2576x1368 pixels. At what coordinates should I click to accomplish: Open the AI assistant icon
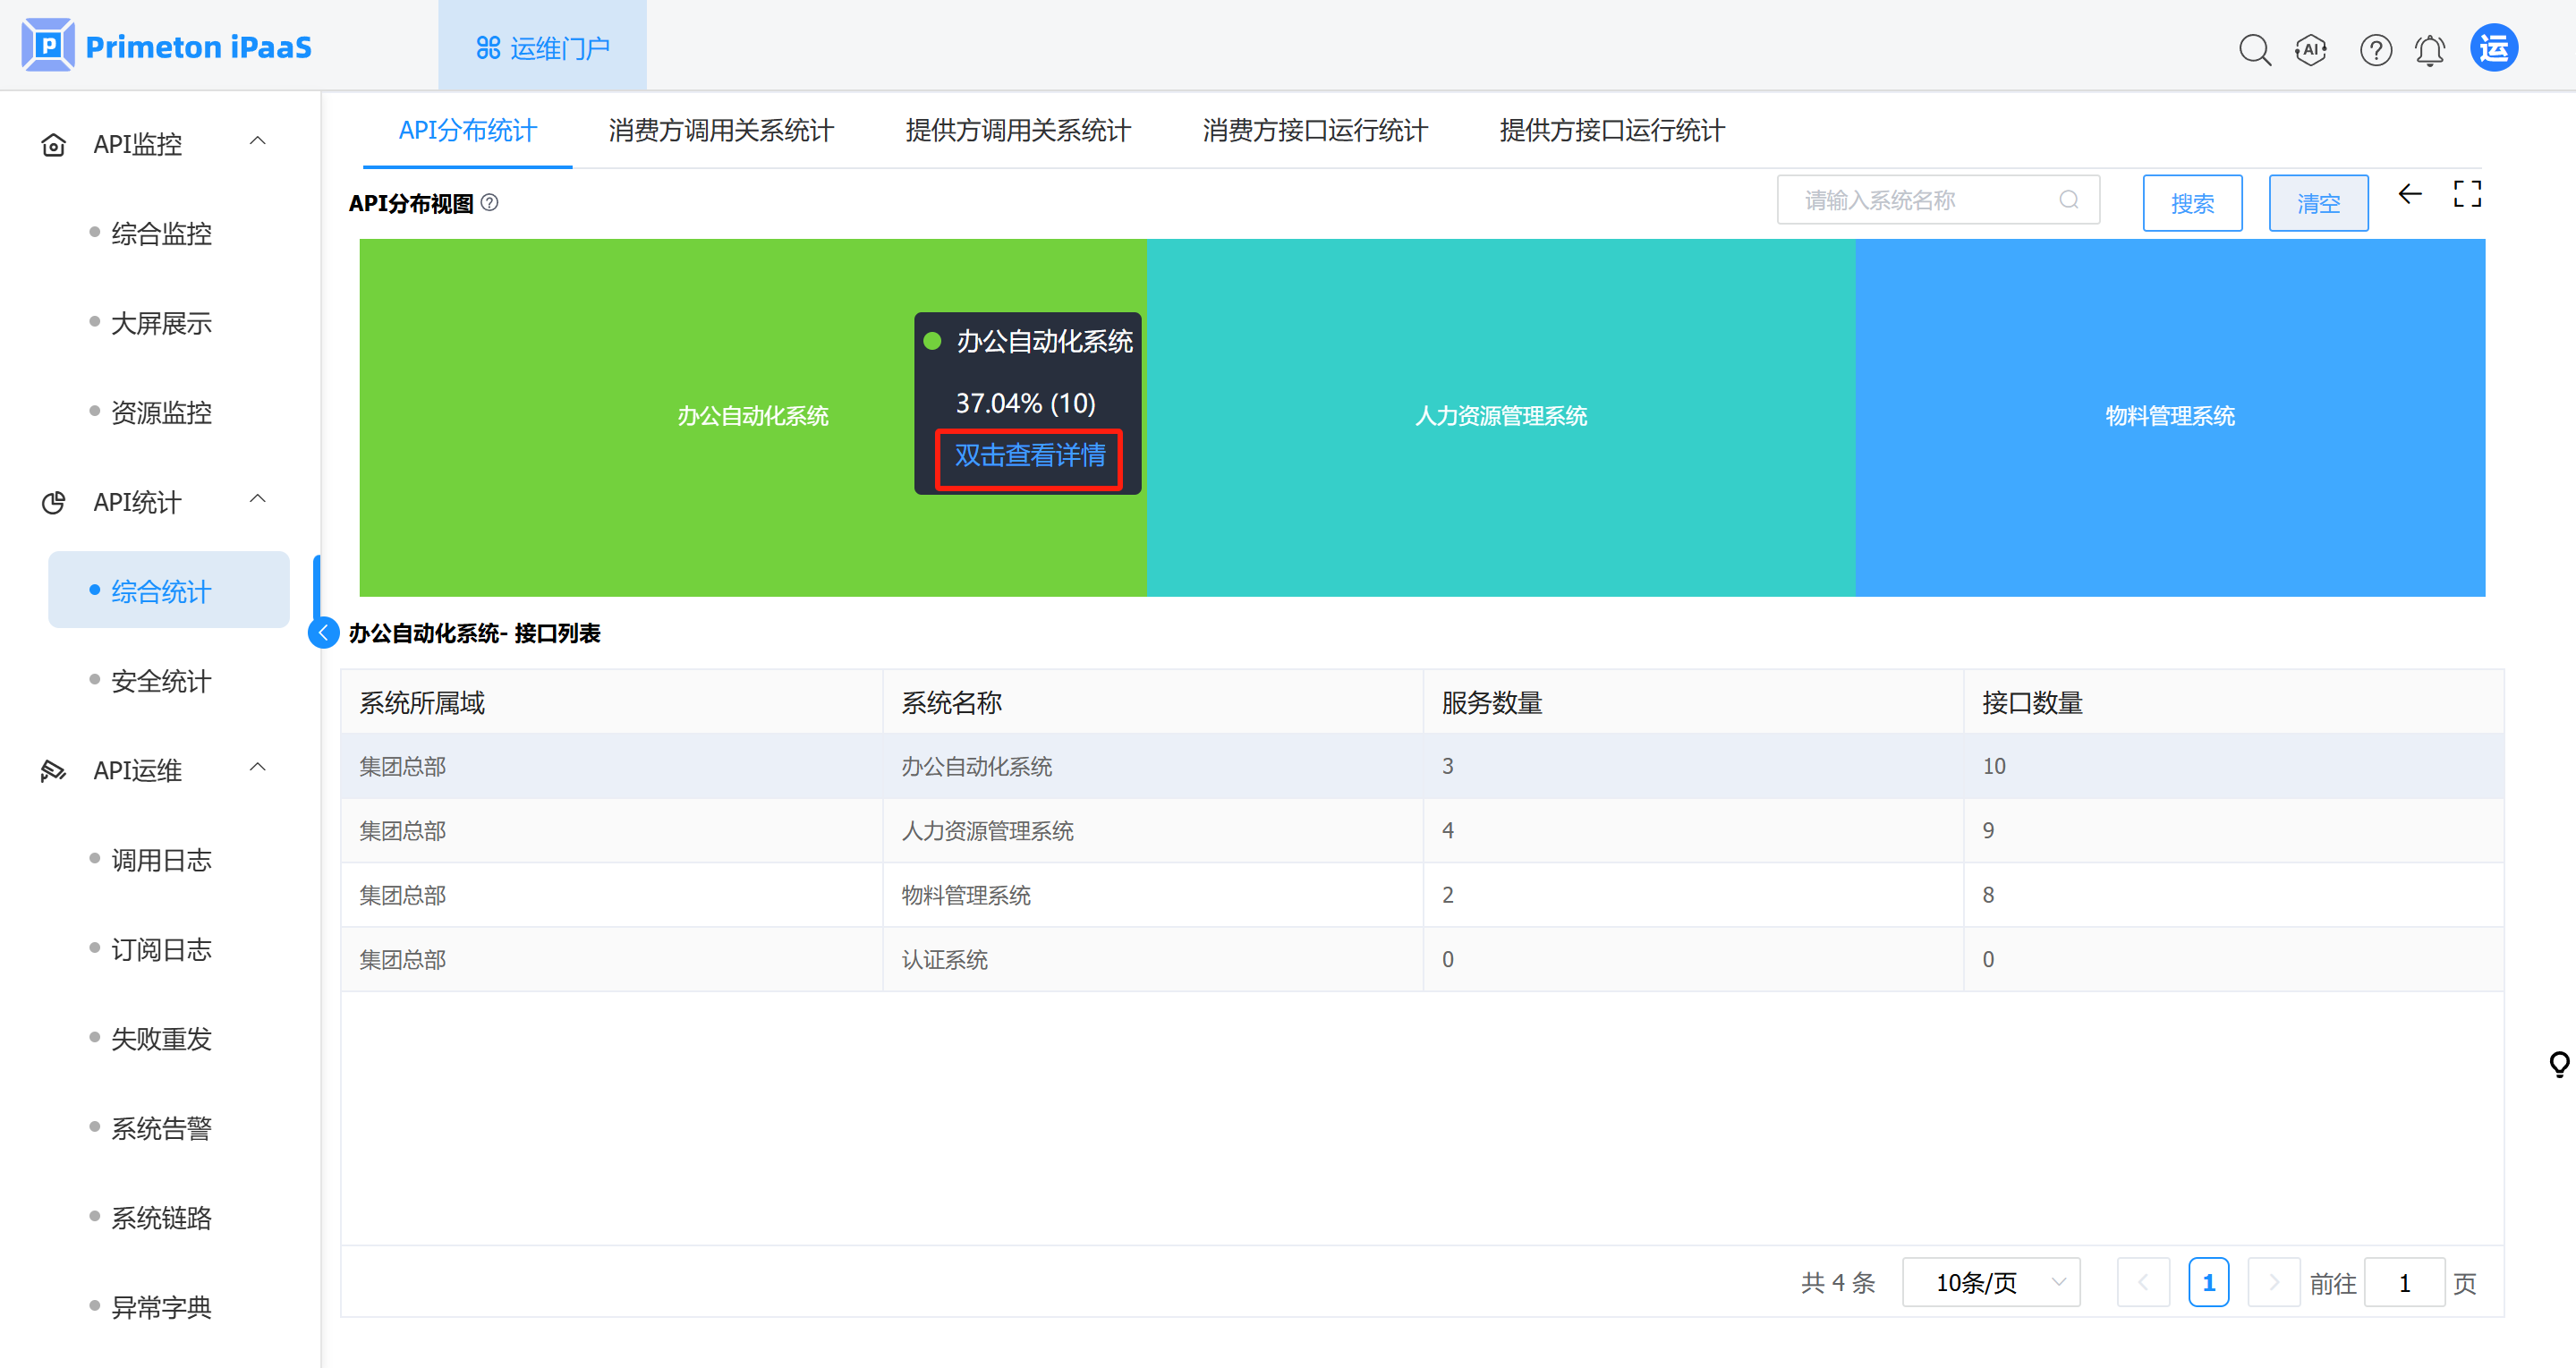(x=2311, y=49)
